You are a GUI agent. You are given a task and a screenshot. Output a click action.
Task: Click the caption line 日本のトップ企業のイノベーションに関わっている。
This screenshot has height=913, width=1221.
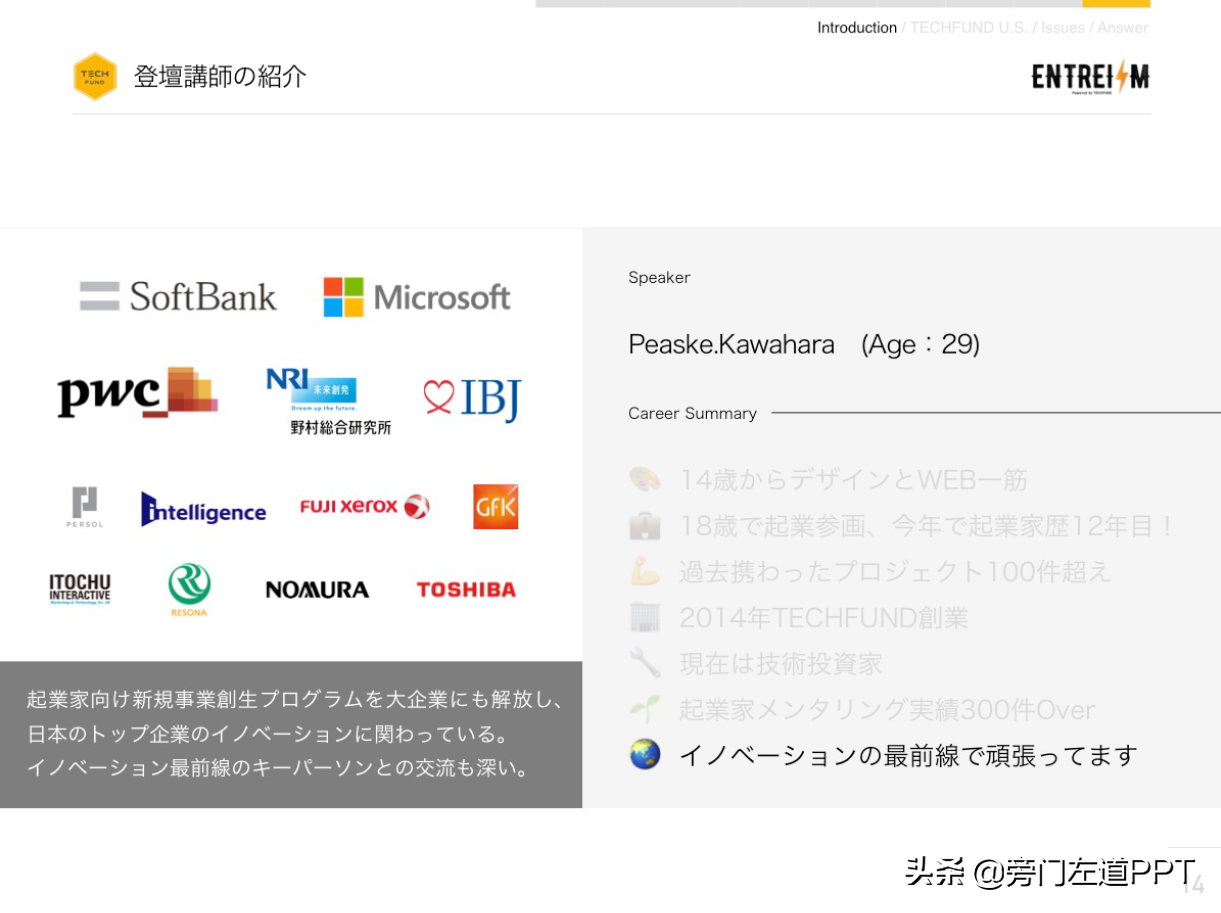tap(268, 734)
